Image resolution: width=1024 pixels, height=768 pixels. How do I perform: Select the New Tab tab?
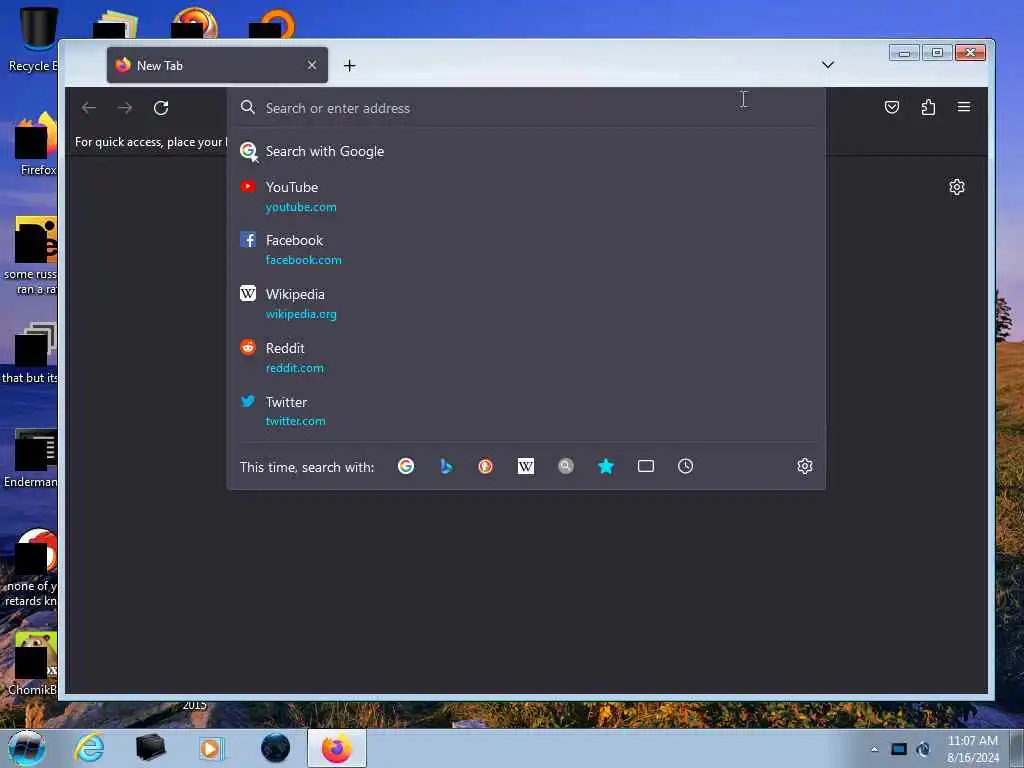pos(217,65)
